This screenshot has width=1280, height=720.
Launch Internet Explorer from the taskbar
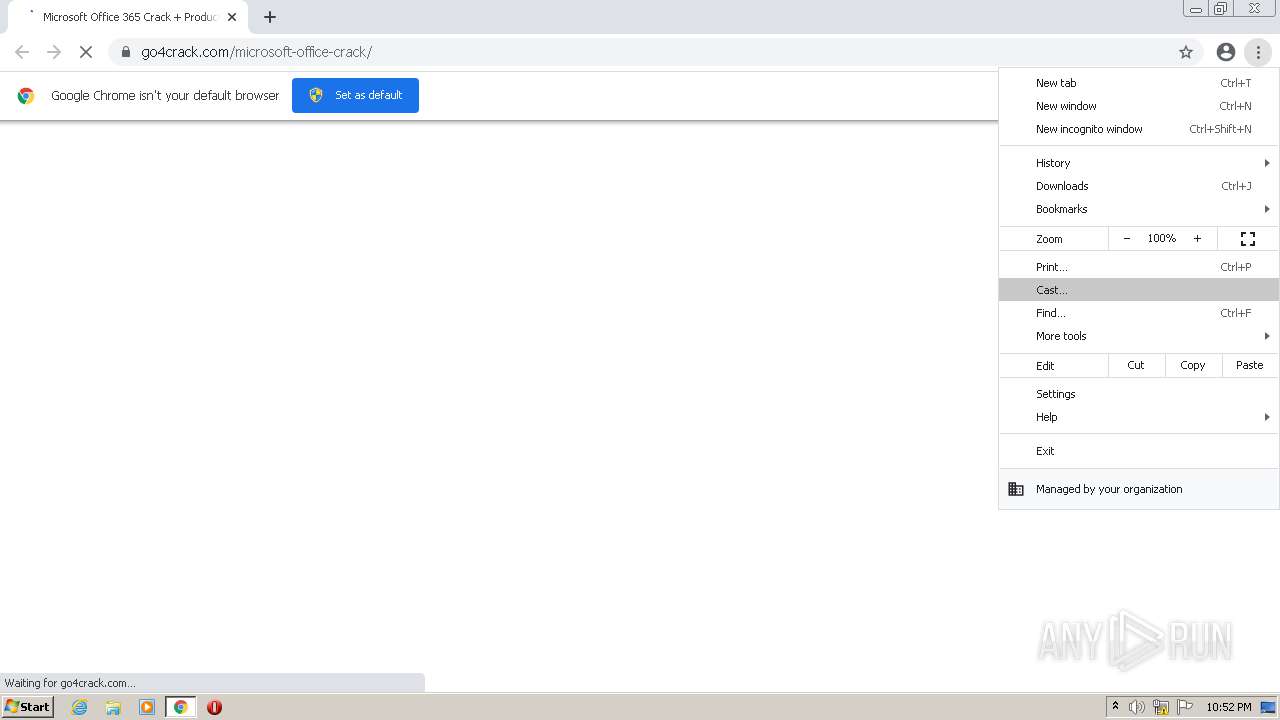pyautogui.click(x=80, y=707)
